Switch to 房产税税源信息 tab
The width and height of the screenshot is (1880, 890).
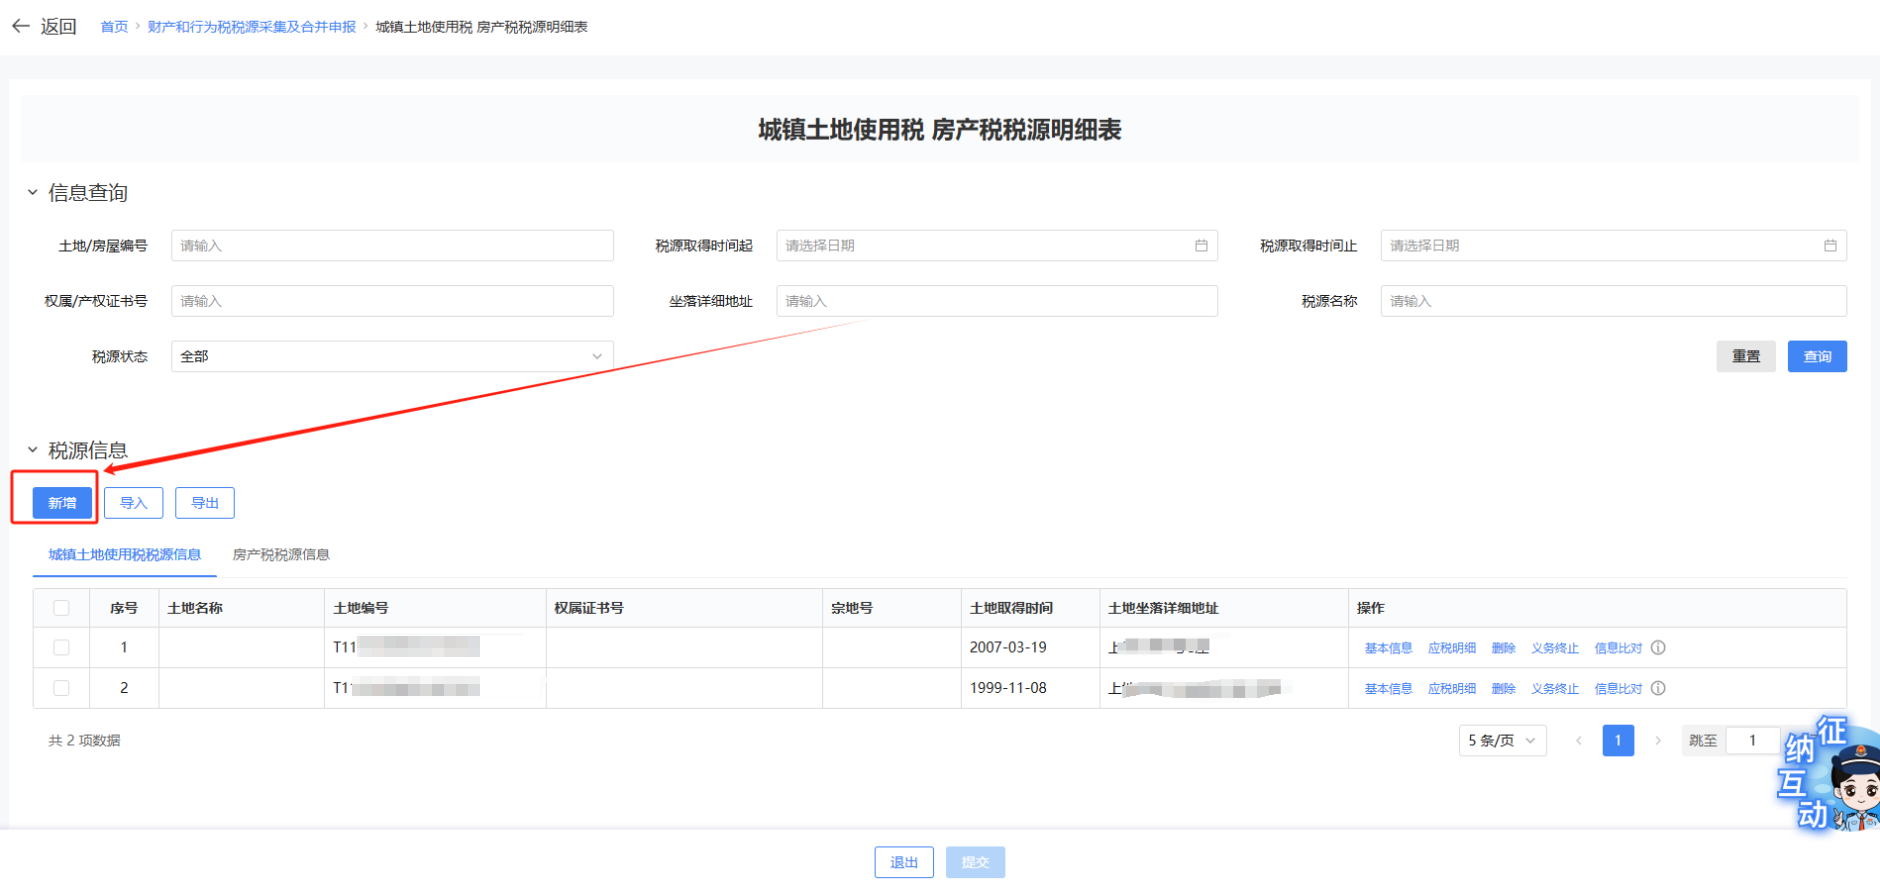click(281, 555)
